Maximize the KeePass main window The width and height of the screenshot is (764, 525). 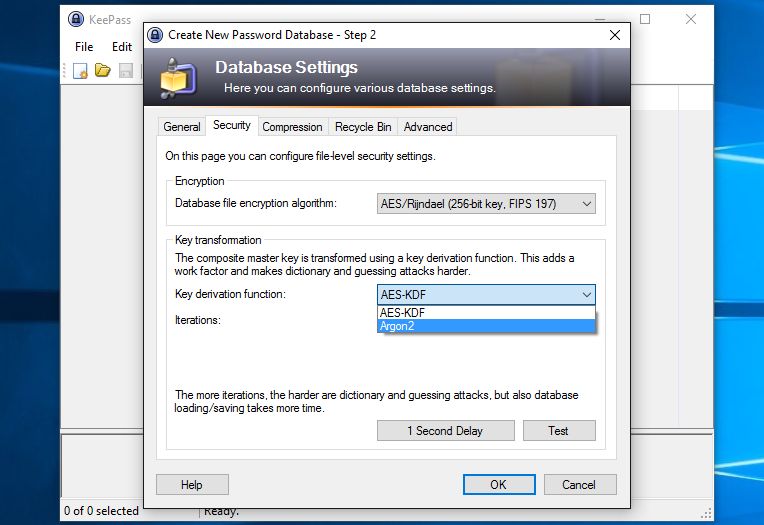(x=645, y=19)
